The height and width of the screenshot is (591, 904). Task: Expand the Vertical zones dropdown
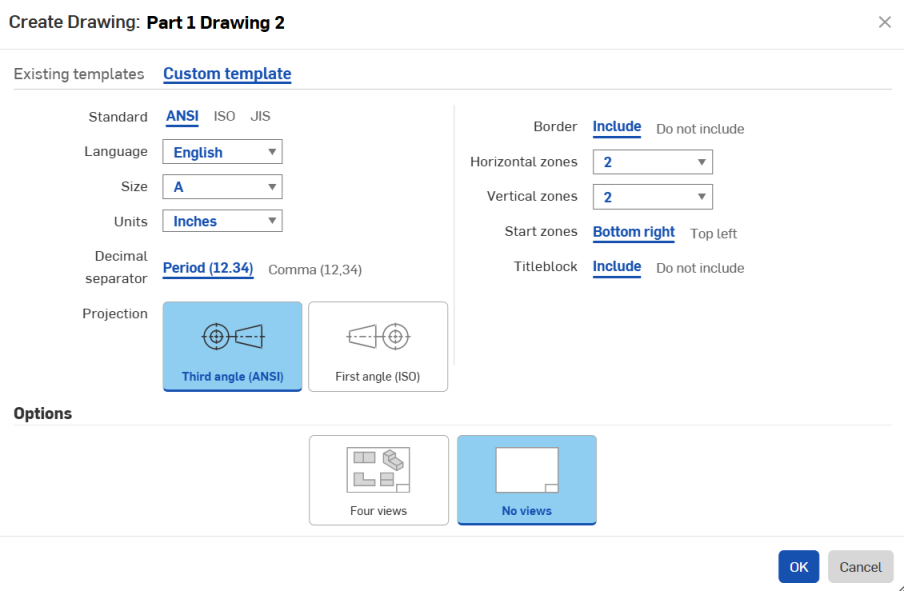pos(652,196)
